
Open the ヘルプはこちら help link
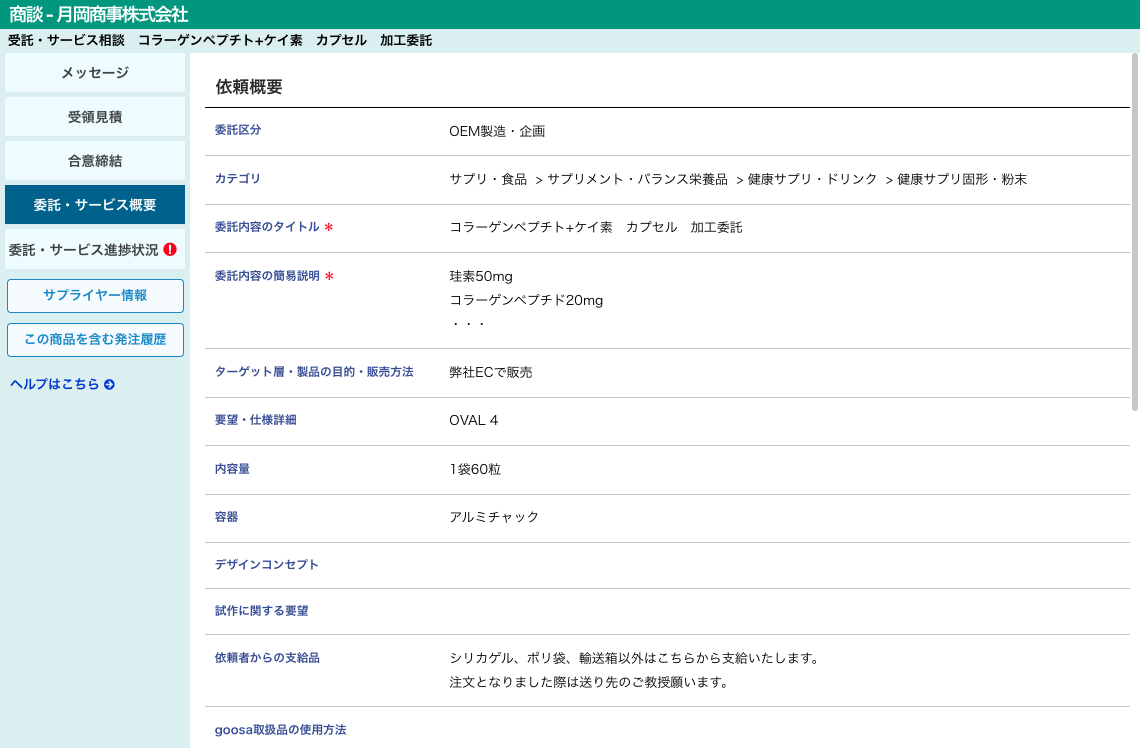(55, 384)
